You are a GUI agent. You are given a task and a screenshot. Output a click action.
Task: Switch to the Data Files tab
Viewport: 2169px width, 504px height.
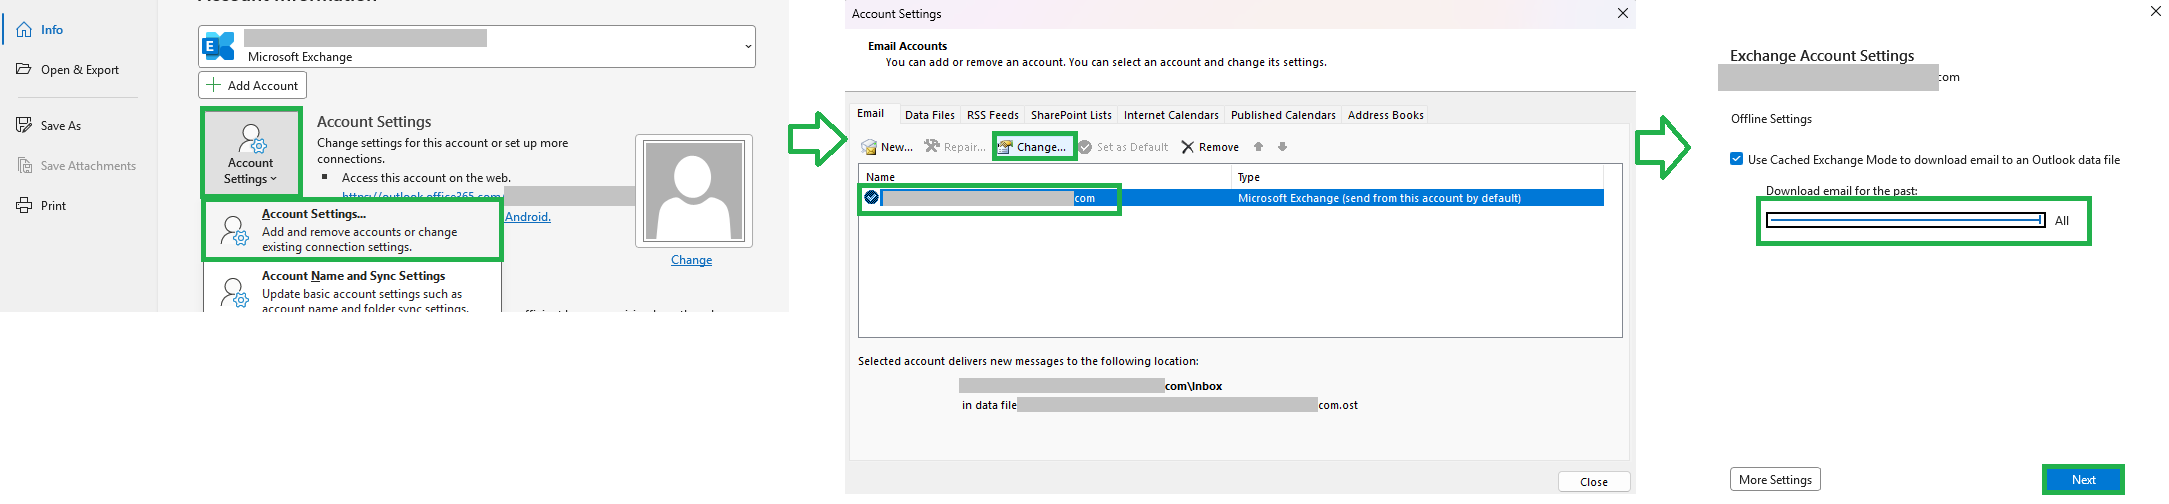point(930,115)
